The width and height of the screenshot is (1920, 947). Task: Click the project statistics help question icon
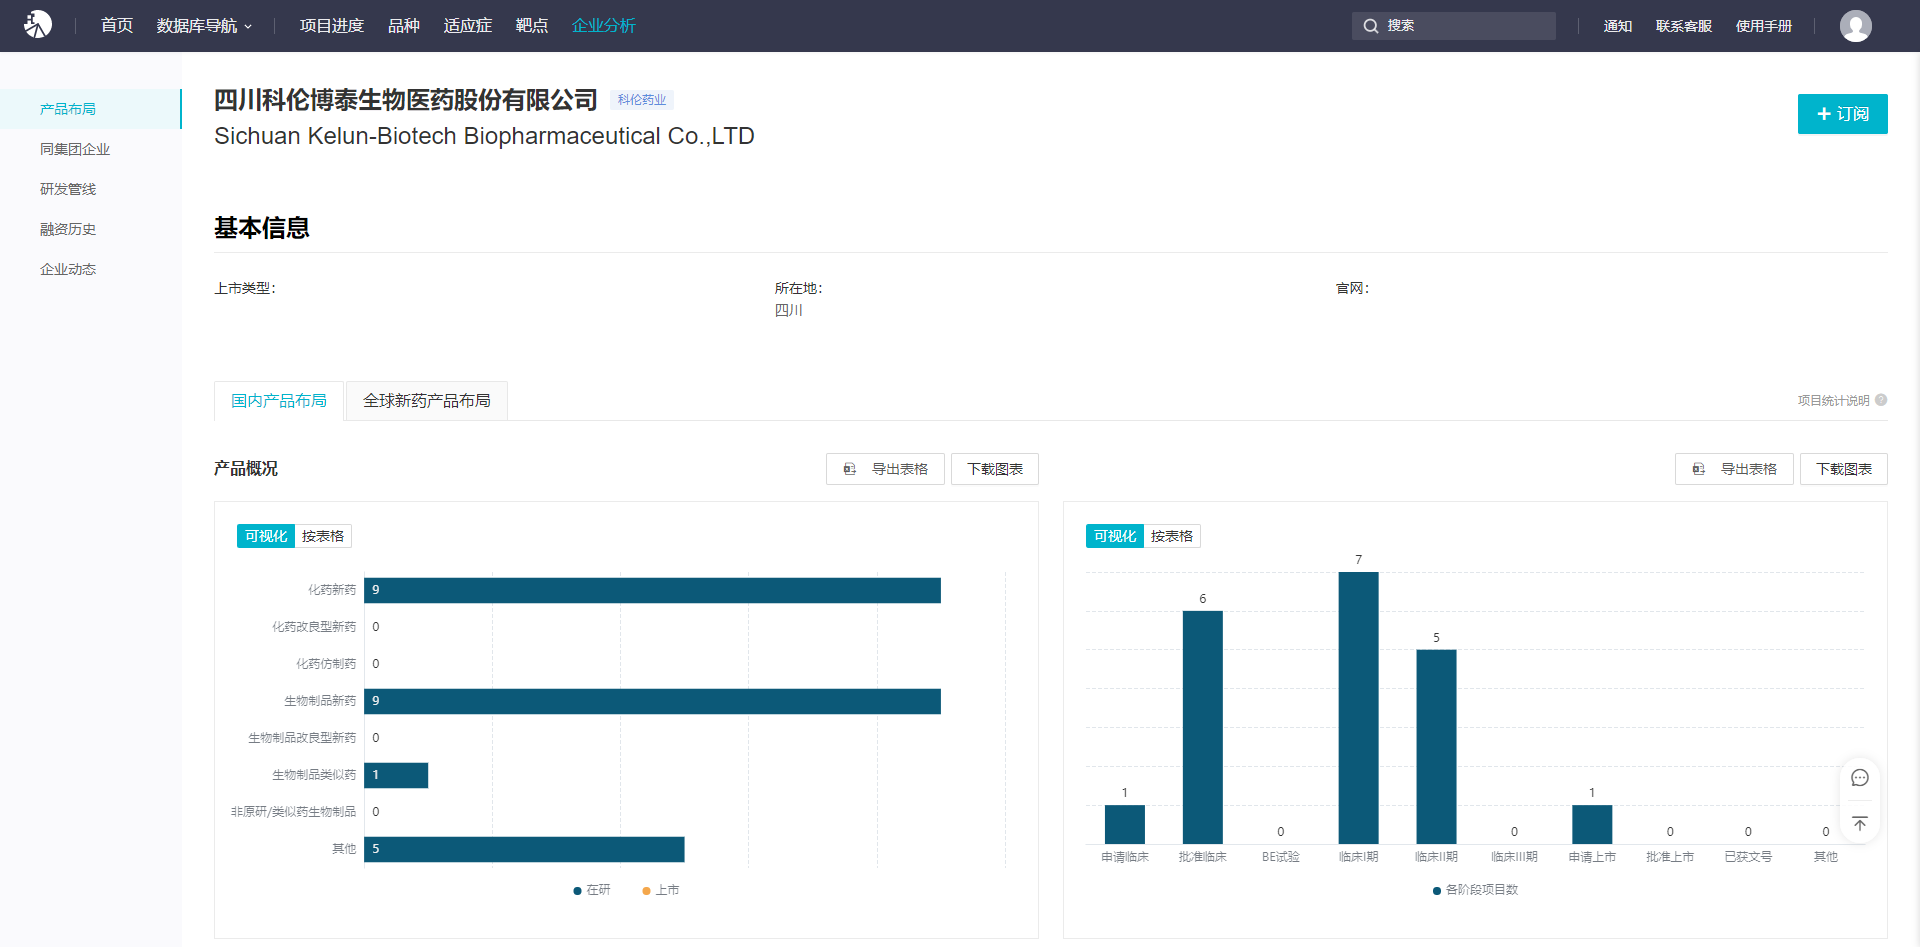(x=1881, y=400)
